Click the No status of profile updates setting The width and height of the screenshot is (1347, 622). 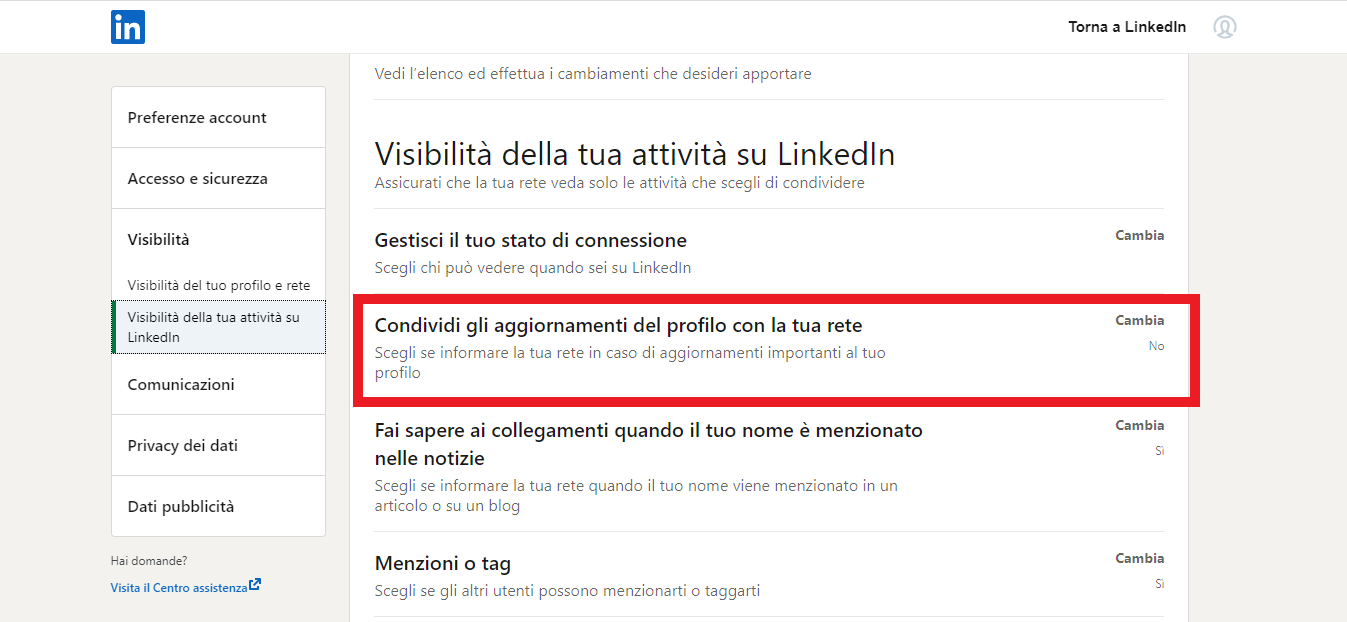tap(1156, 345)
